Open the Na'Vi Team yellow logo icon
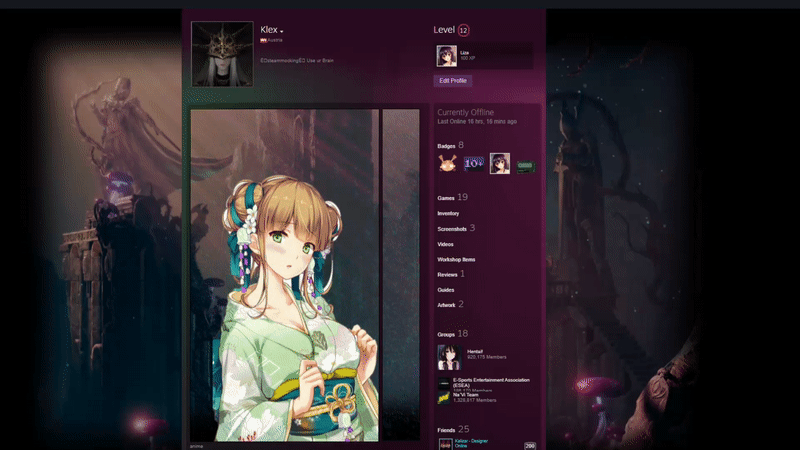 [x=443, y=398]
